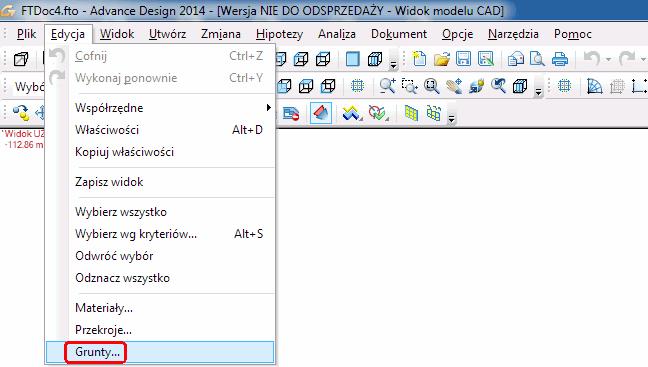
Task: Click the yellow mesh grid icon
Action: click(411, 113)
